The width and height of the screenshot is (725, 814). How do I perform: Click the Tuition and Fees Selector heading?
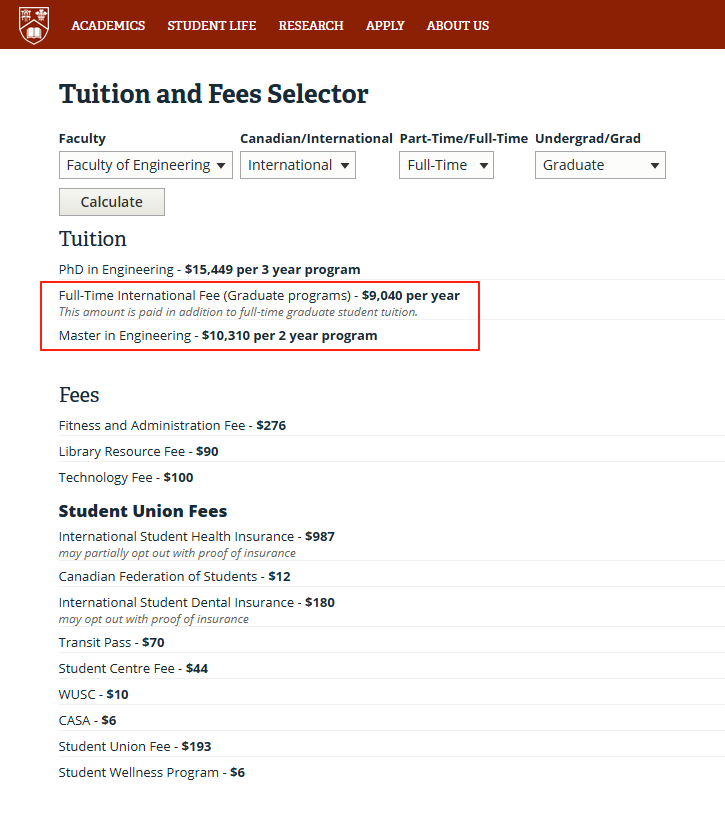[214, 94]
